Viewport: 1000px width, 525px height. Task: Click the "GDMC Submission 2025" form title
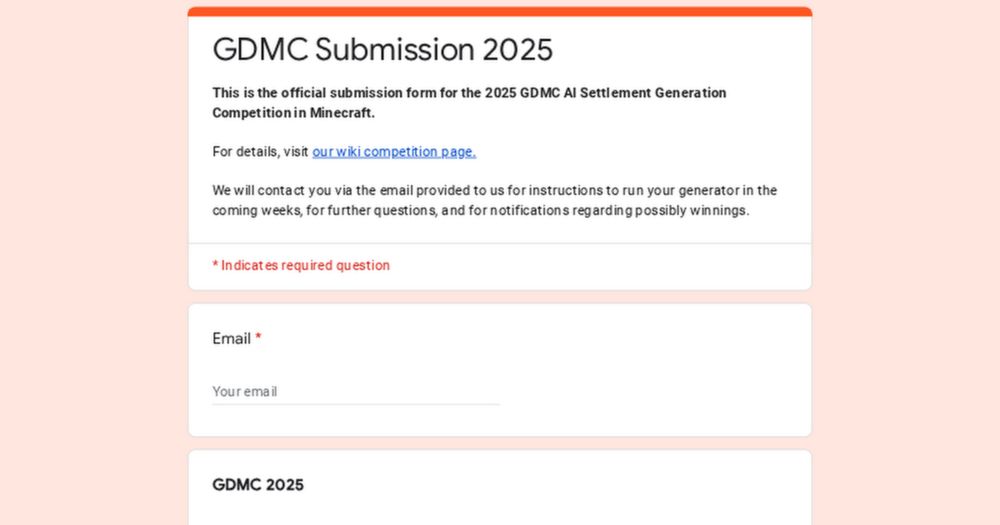point(383,50)
